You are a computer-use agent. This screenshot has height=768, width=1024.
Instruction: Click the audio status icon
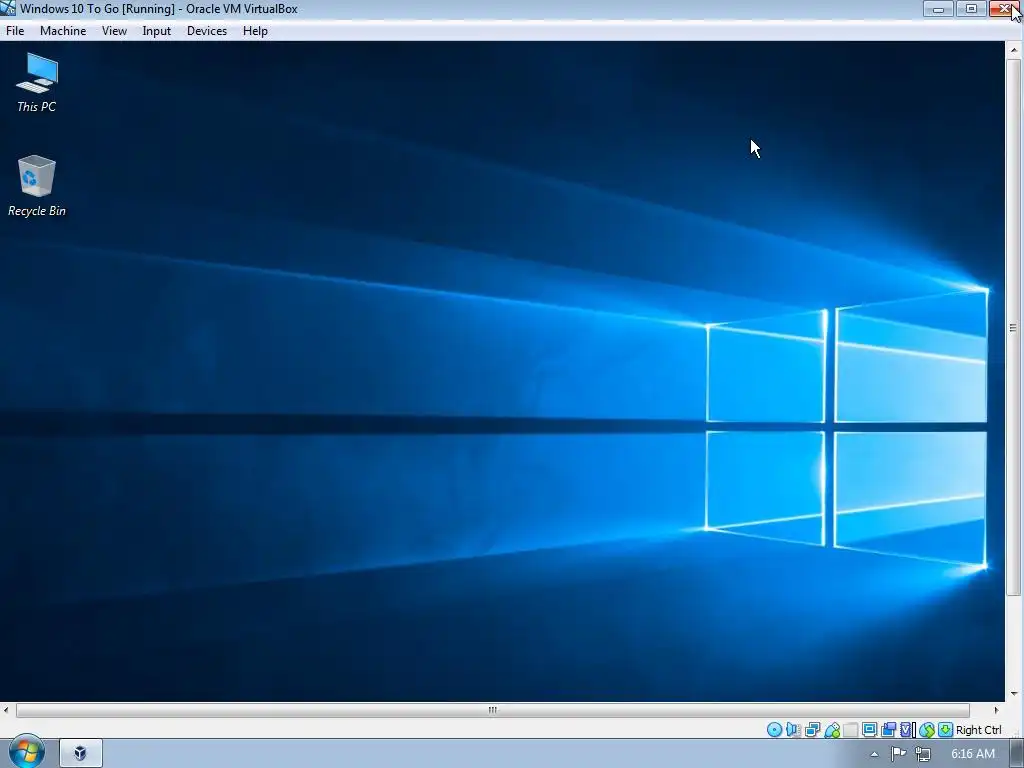pos(793,729)
